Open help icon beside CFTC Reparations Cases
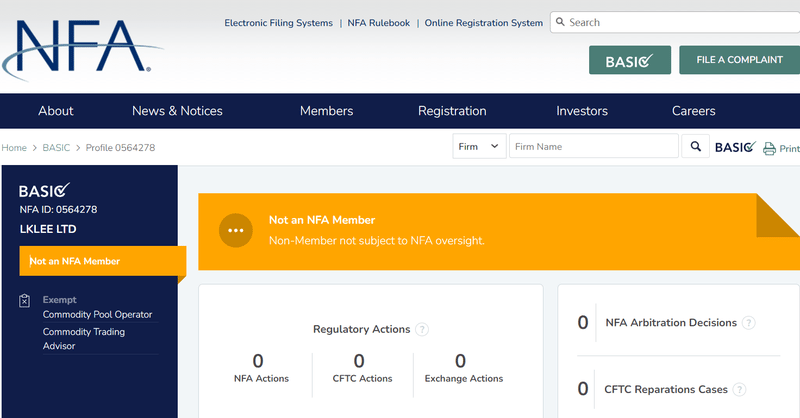Screen dimensions: 800x418 (738, 389)
